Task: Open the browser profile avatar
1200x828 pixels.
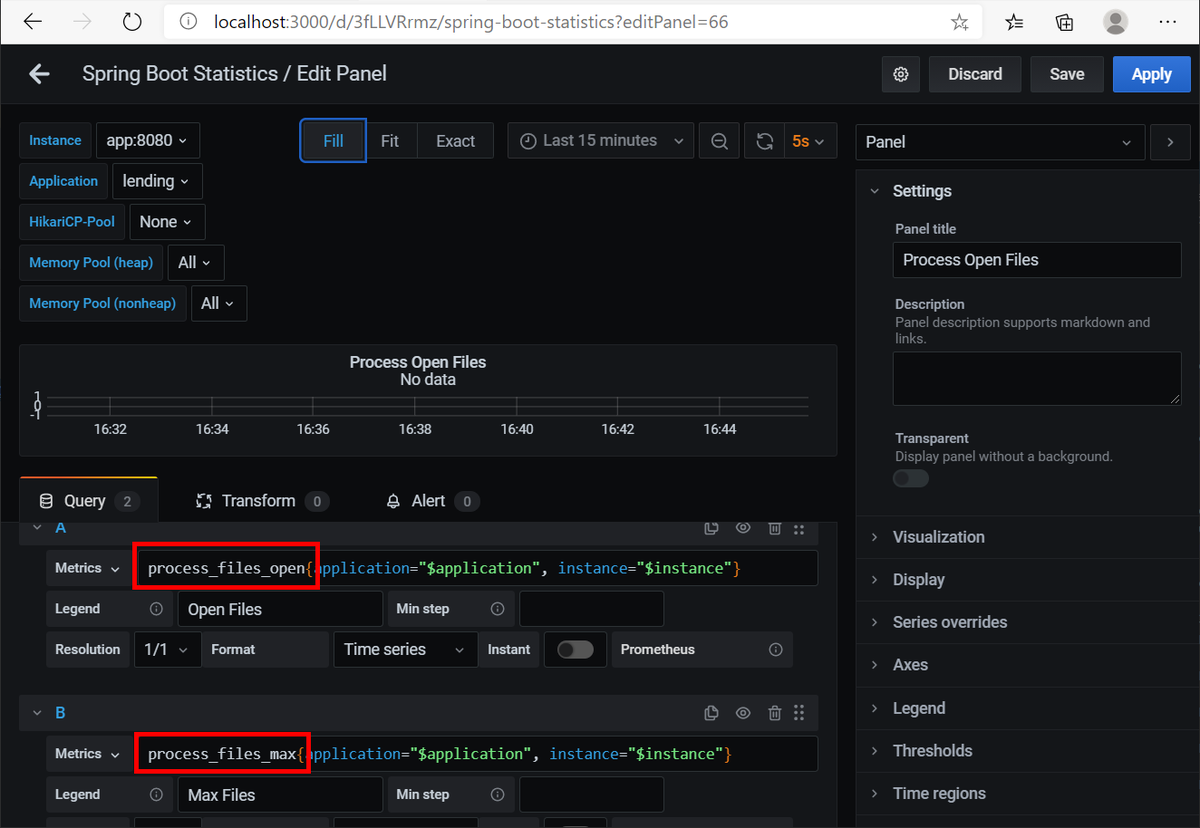Action: click(x=1115, y=22)
